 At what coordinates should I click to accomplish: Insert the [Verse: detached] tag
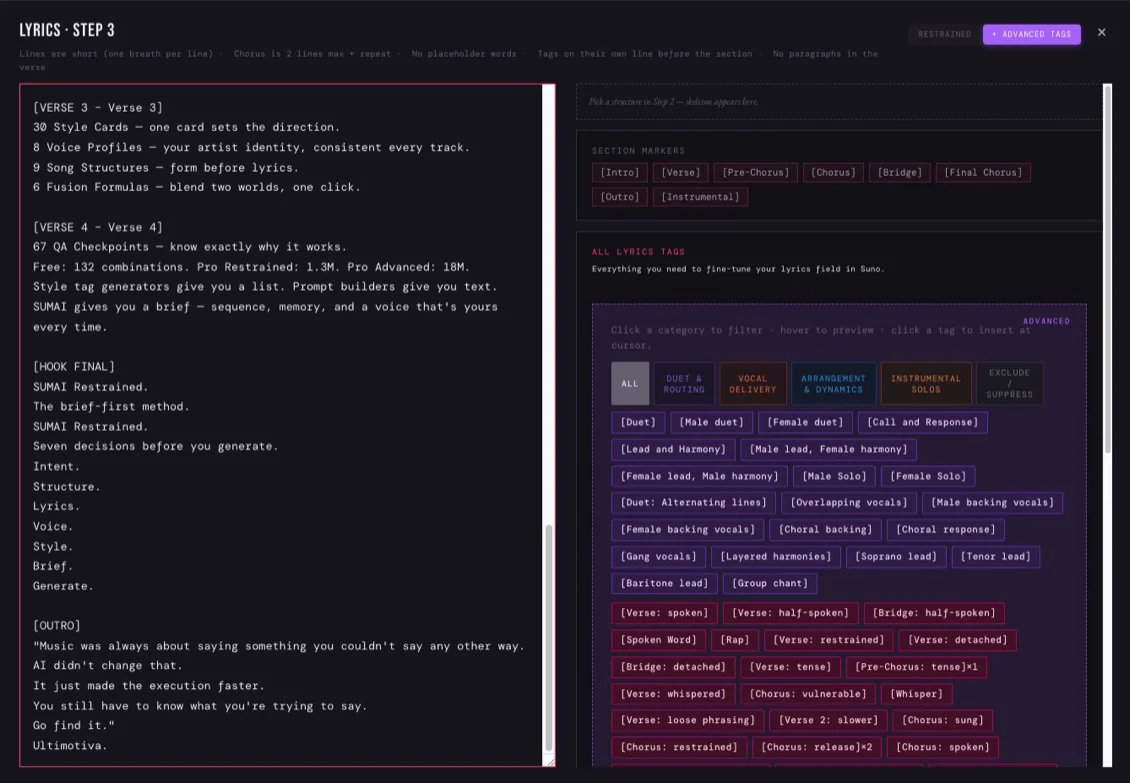[x=958, y=640]
